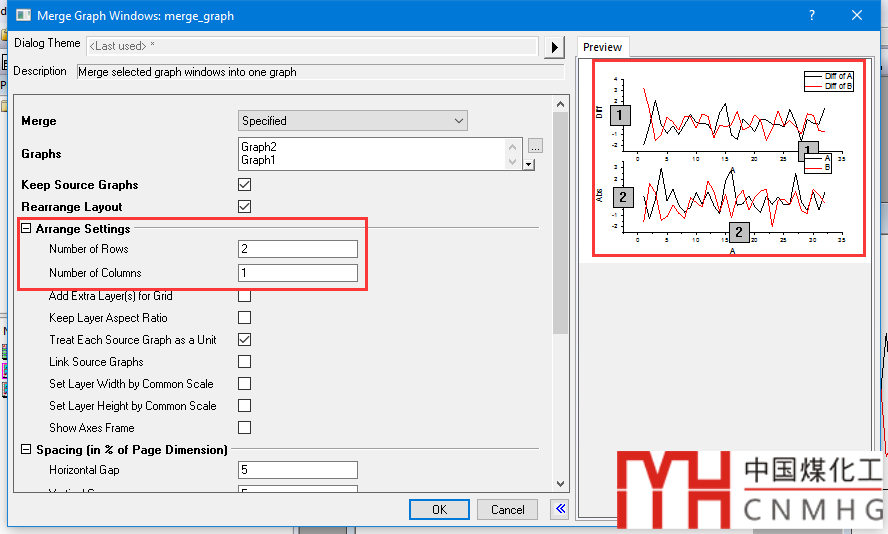Click the Graphs browse ellipsis button
Image resolution: width=888 pixels, height=534 pixels.
coord(535,146)
